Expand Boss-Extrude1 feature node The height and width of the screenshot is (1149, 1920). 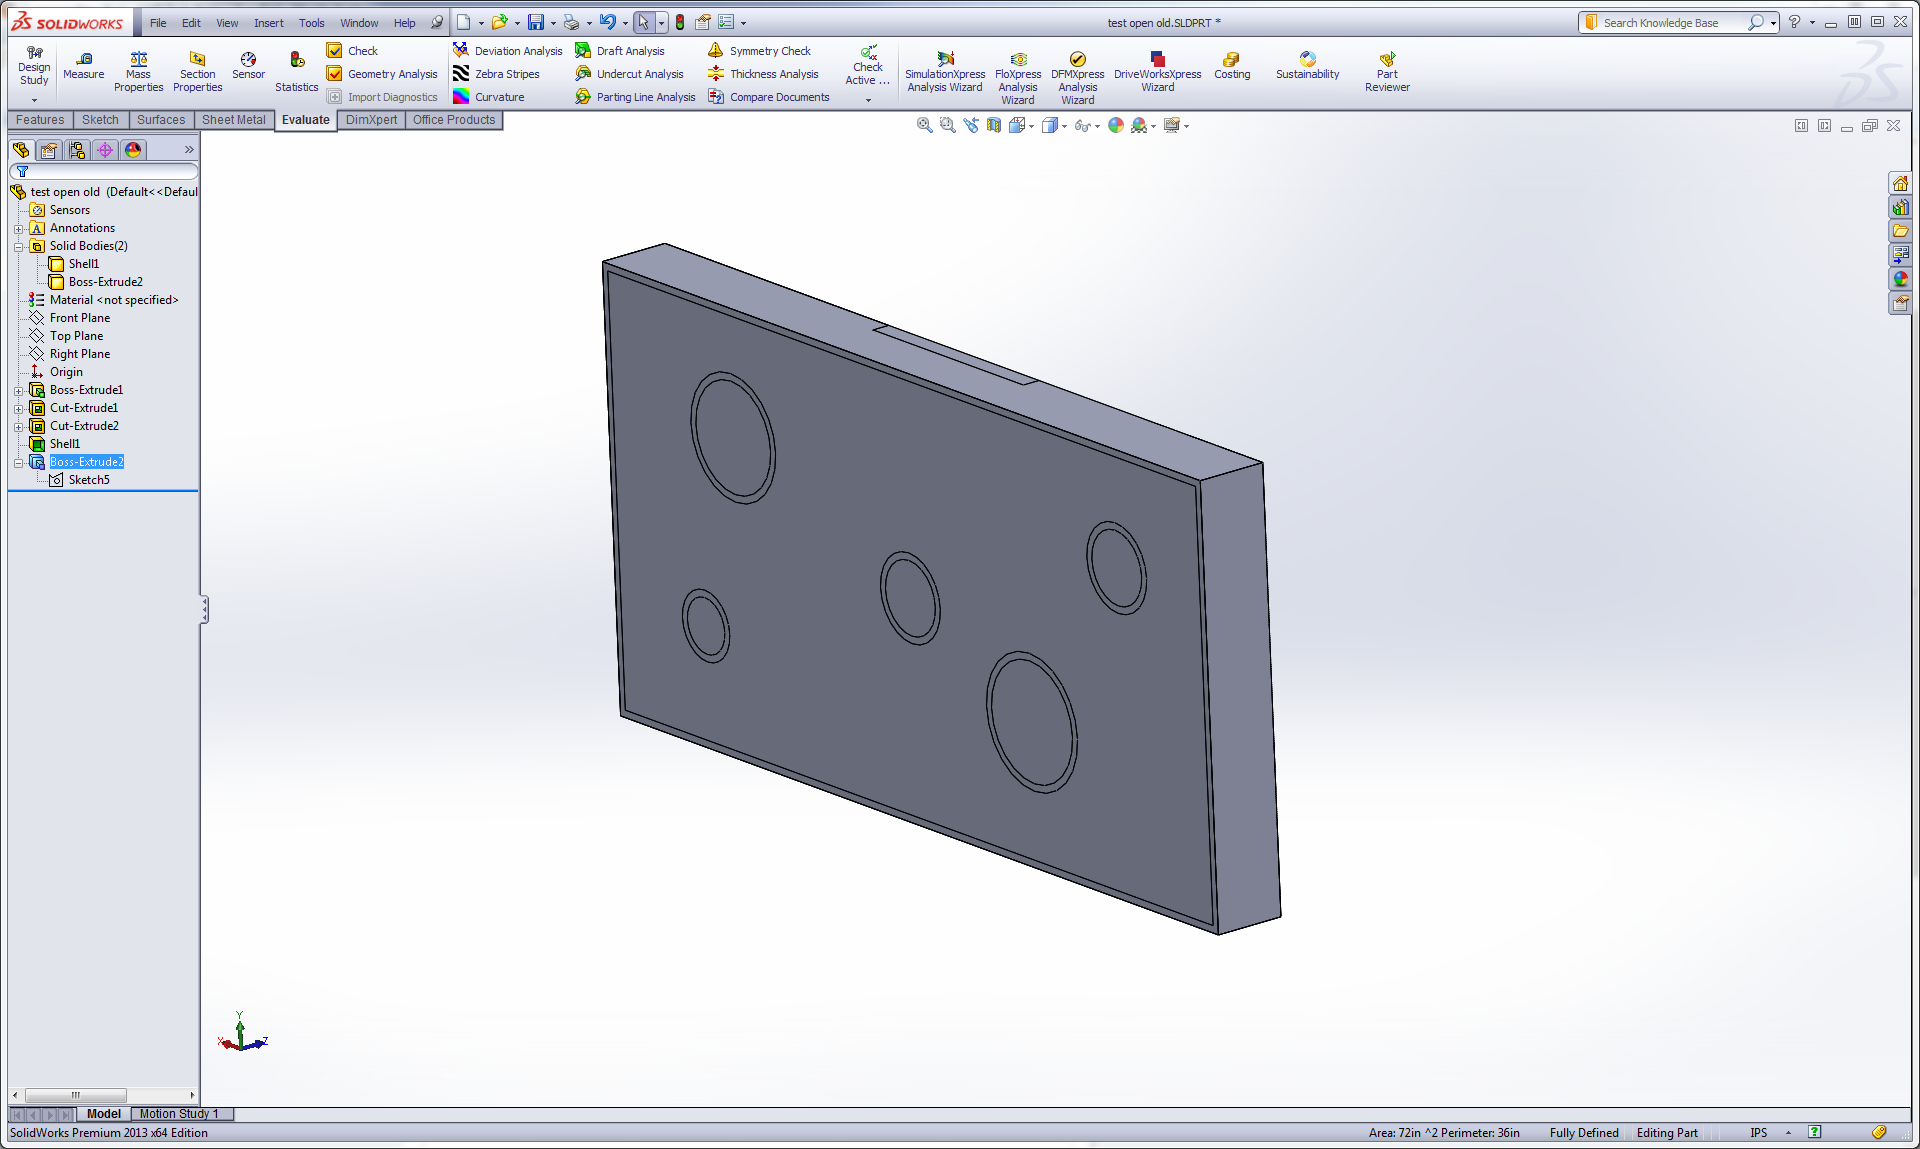pyautogui.click(x=18, y=390)
